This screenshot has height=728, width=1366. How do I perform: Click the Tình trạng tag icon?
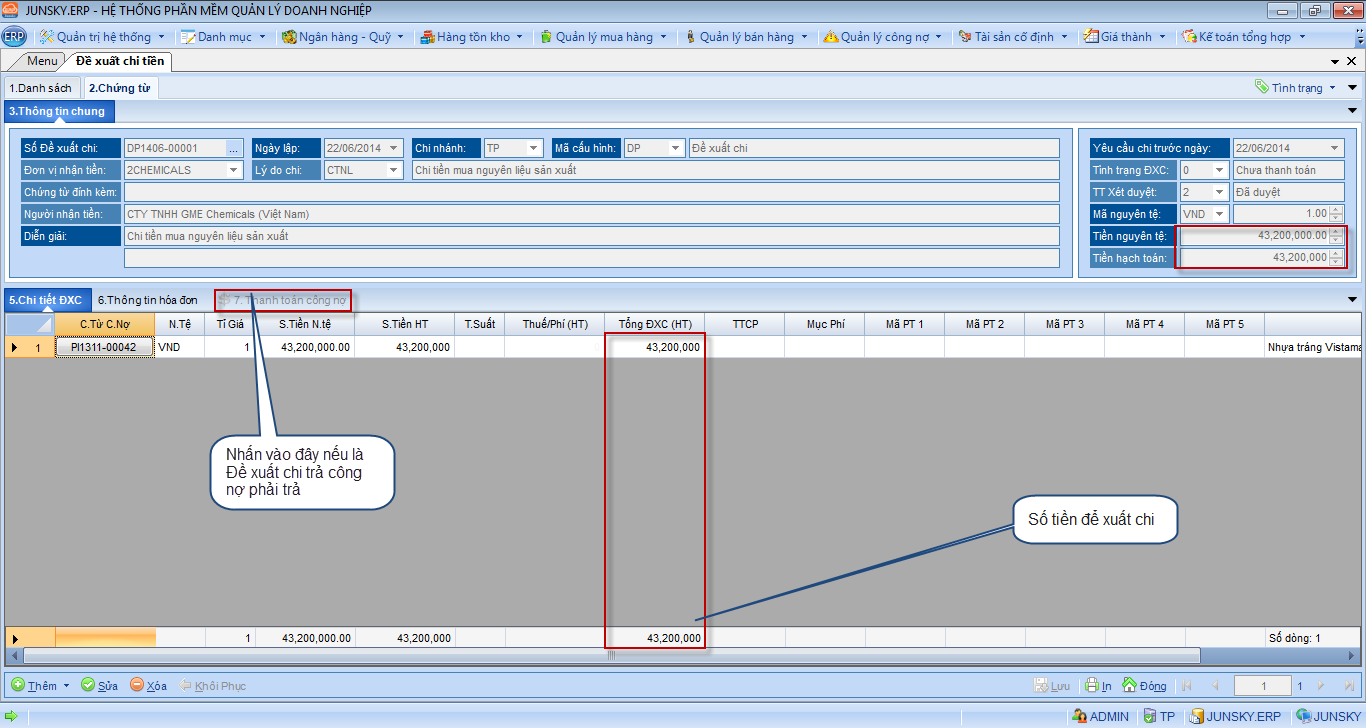pos(1262,88)
